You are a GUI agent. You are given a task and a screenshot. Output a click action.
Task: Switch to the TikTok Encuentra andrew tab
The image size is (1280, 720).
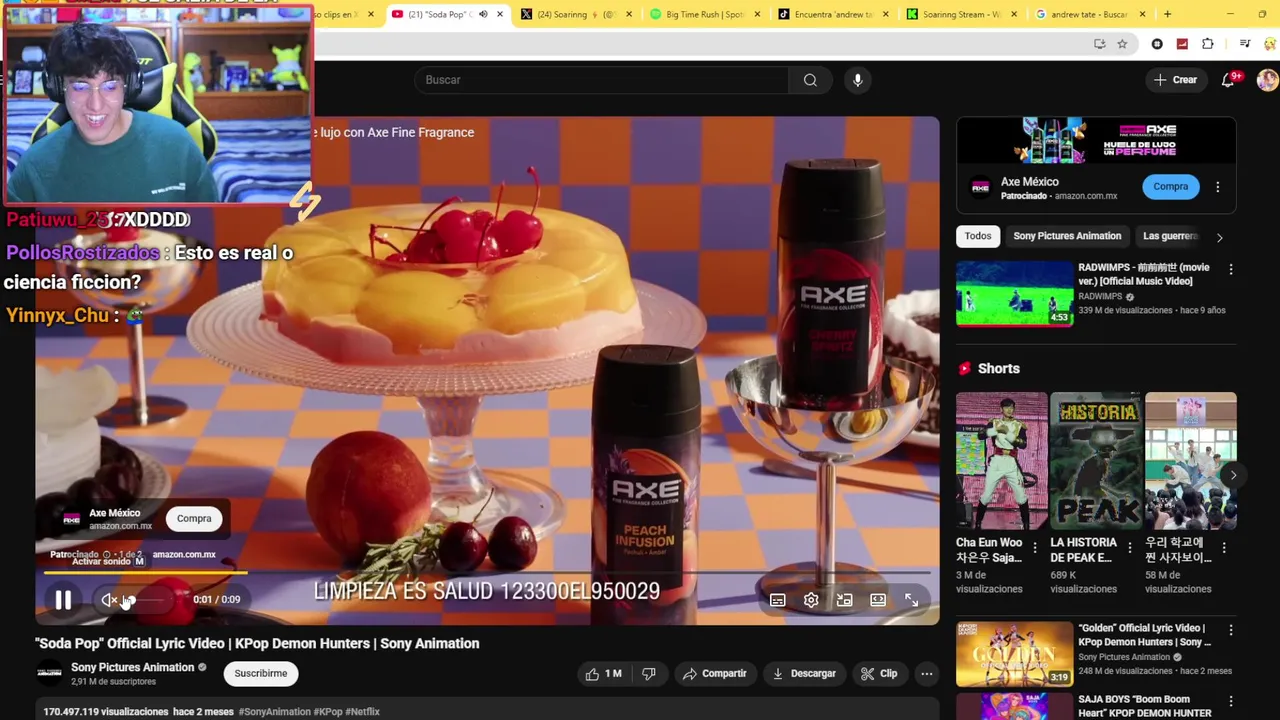[x=833, y=15]
